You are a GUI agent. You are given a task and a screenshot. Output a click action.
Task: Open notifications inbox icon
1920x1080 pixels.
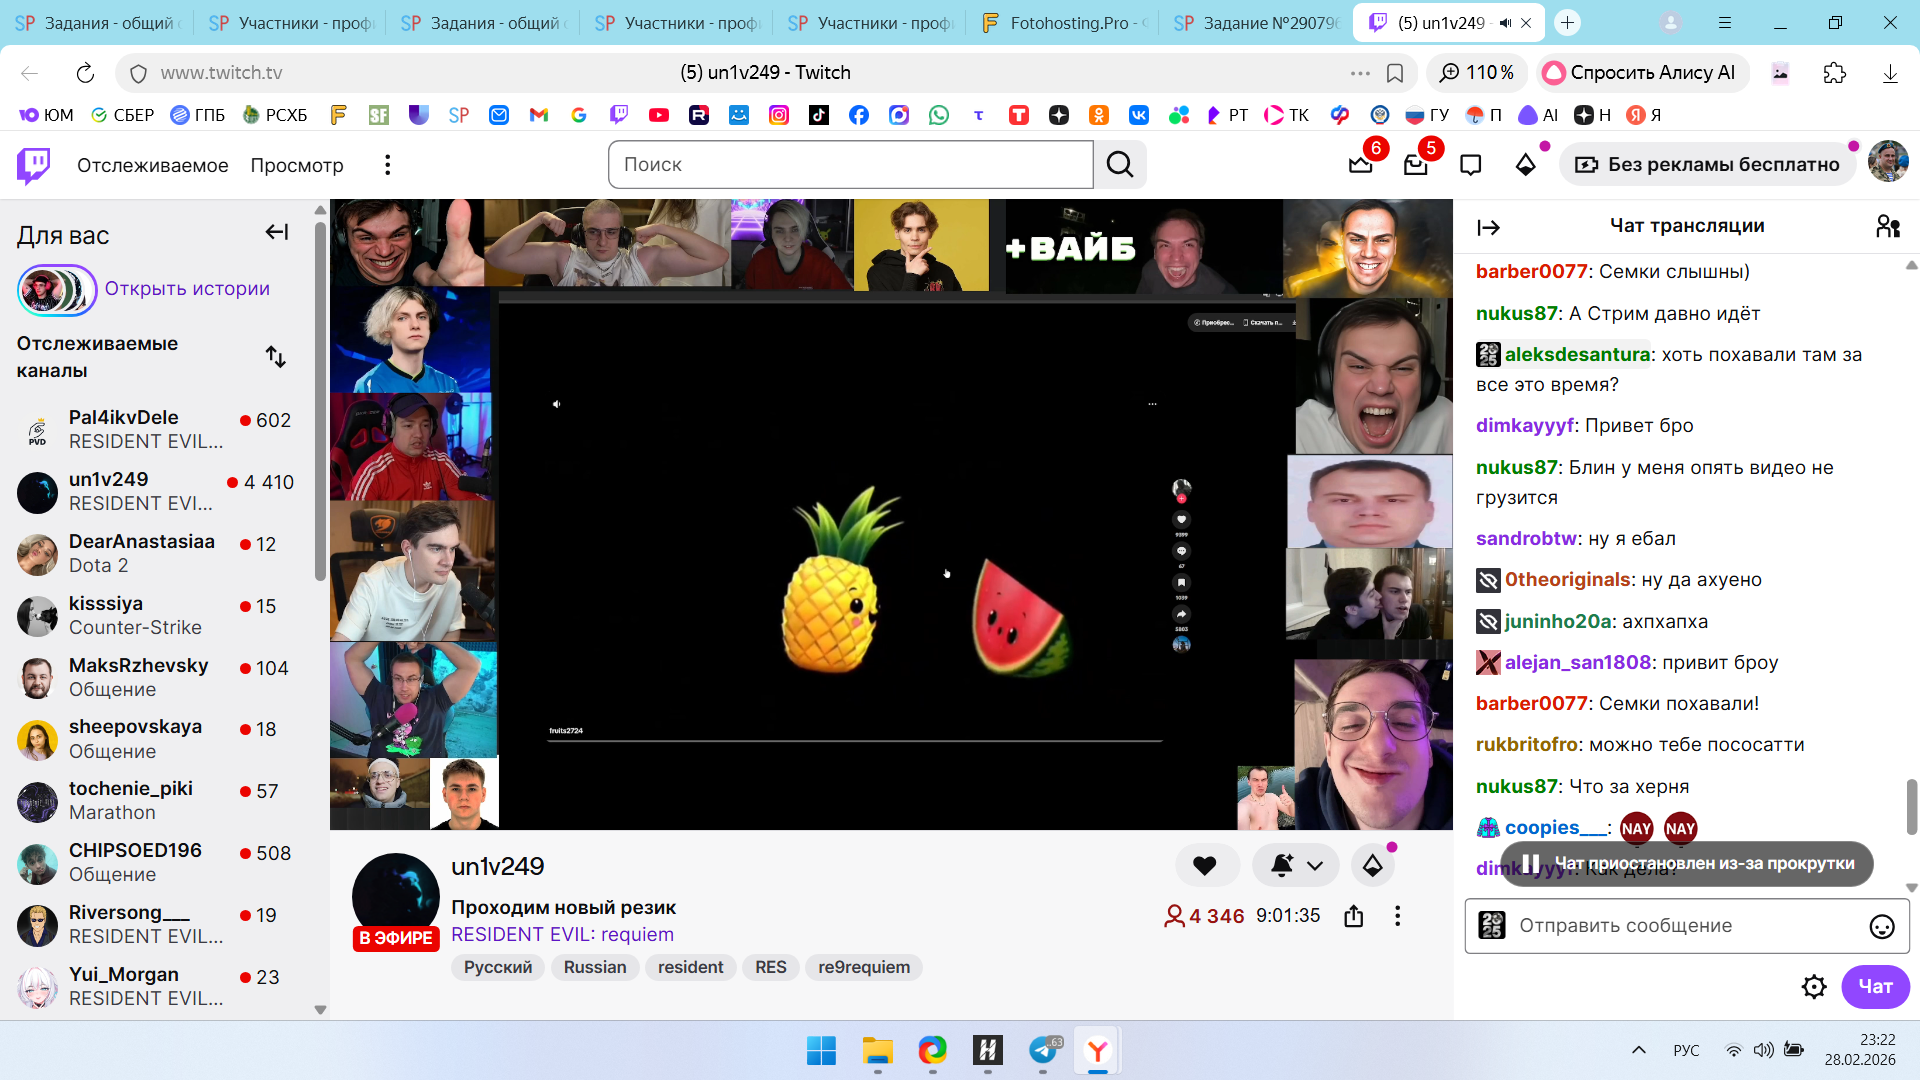(x=1415, y=165)
